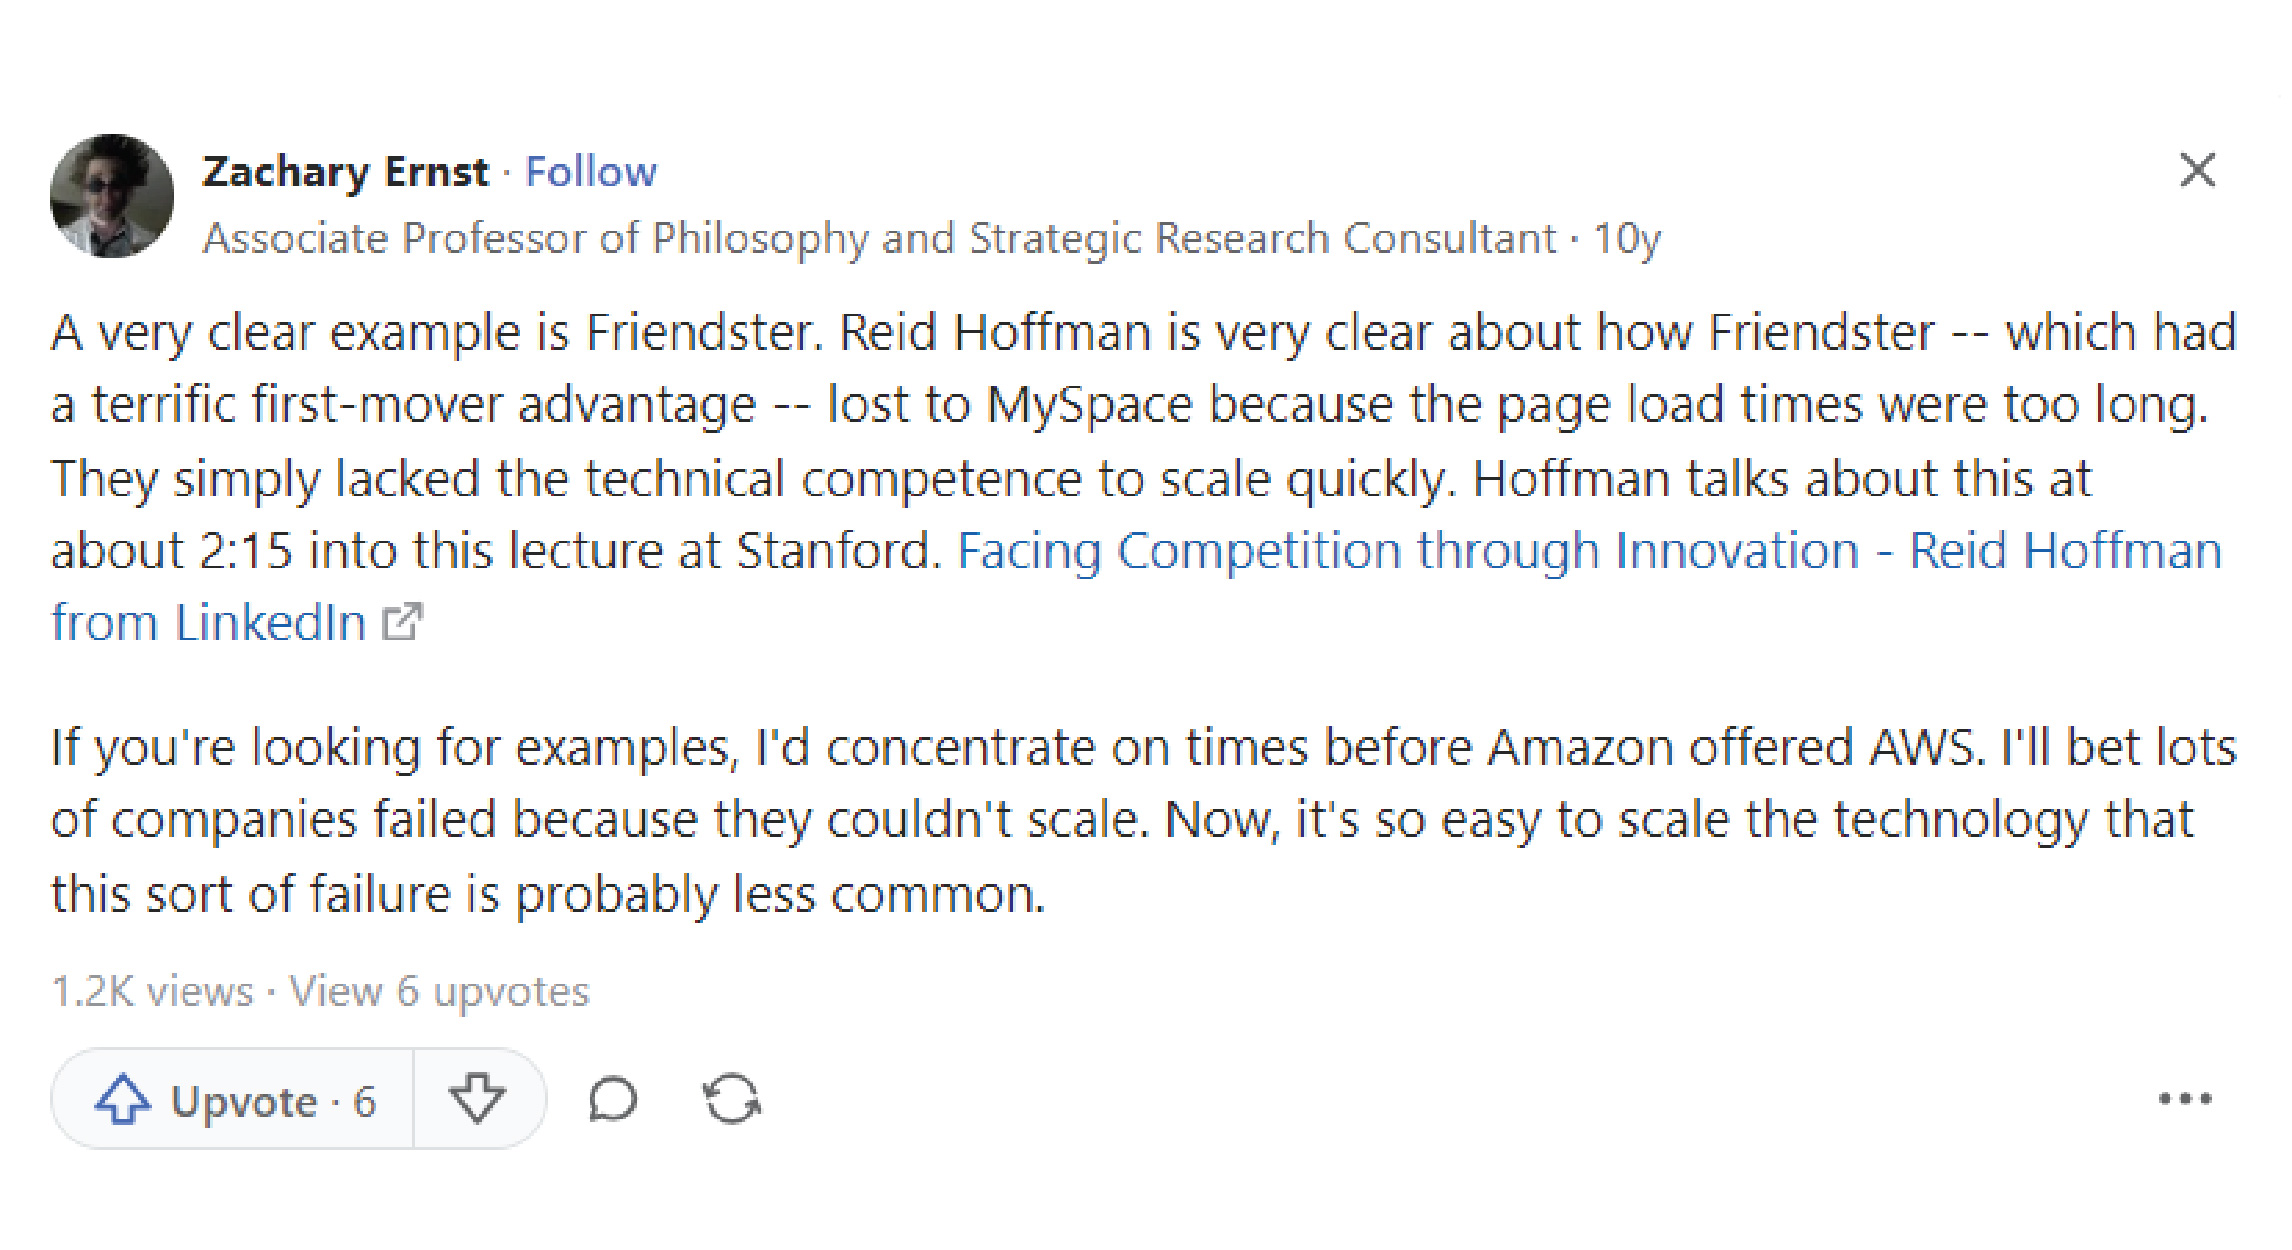Follow Zachary Ernst
Viewport: 2292px width, 1250px height.
[x=591, y=172]
